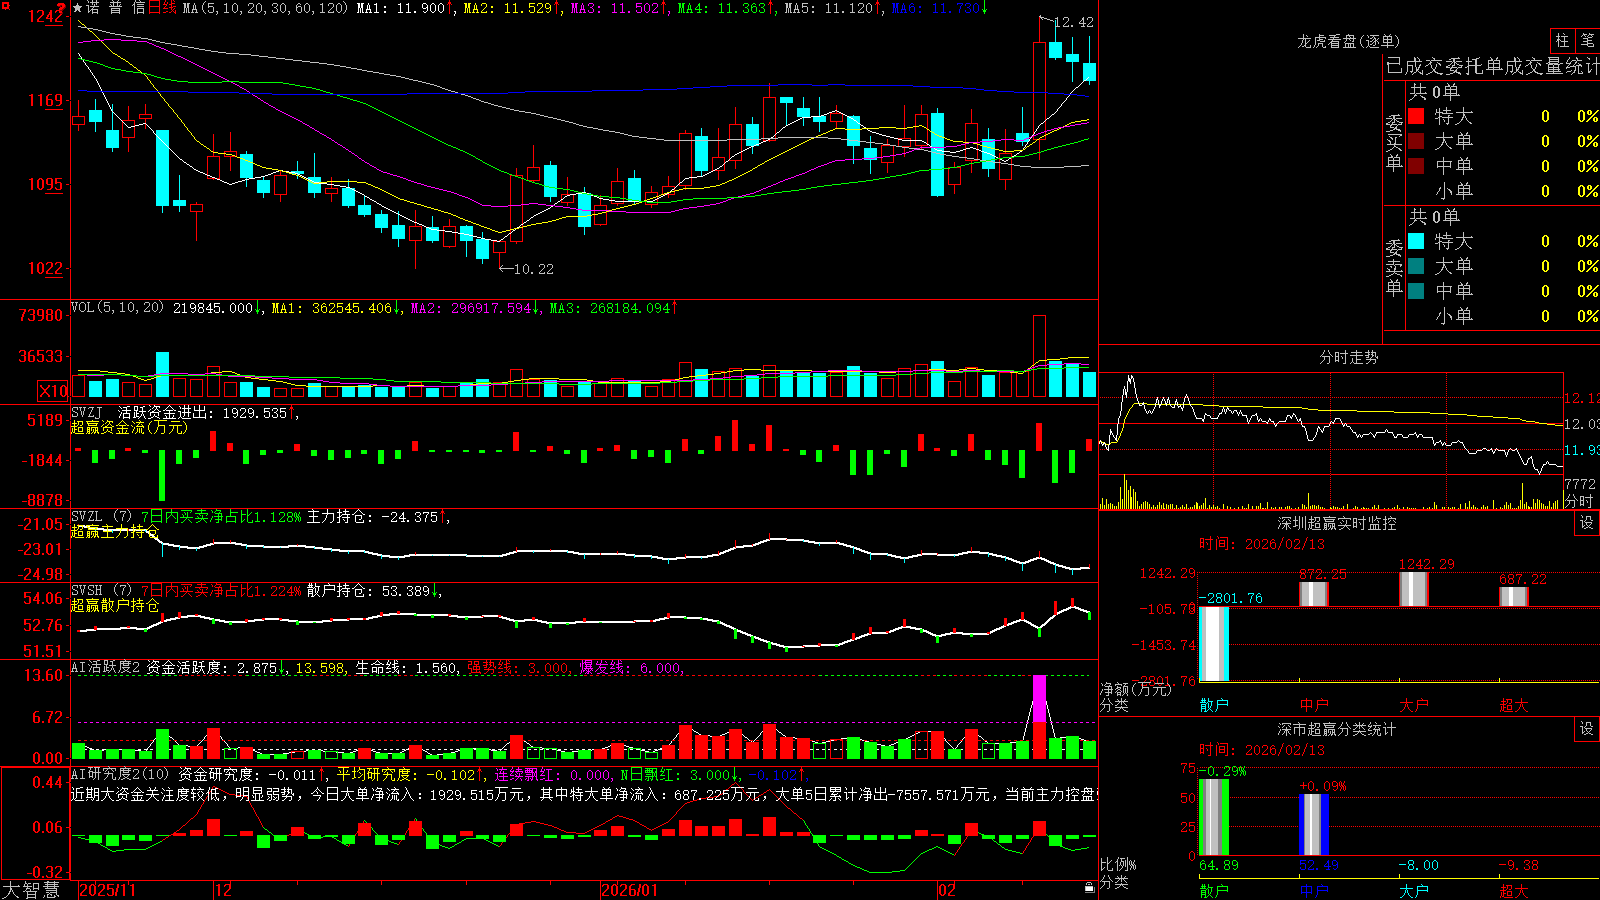Click 强势线: 3.000 label
The width and height of the screenshot is (1600, 900).
pos(519,668)
